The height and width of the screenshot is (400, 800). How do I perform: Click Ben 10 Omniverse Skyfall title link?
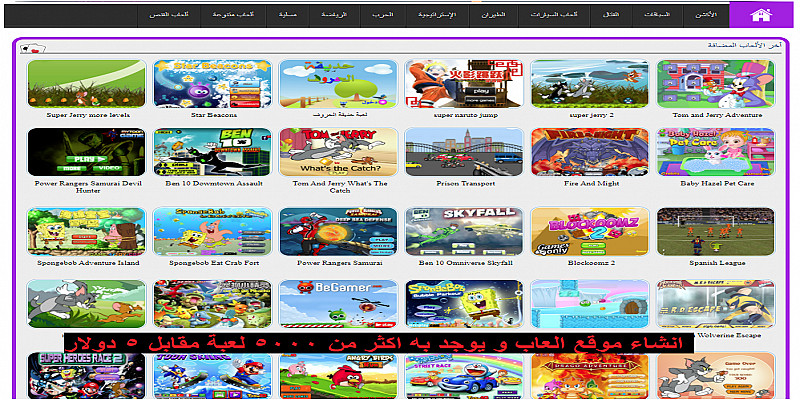pos(465,263)
